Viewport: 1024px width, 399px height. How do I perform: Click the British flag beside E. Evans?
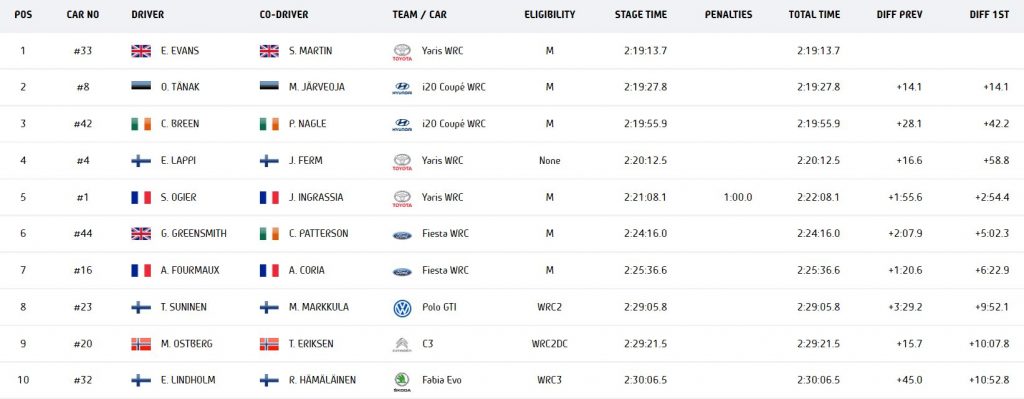tap(141, 51)
